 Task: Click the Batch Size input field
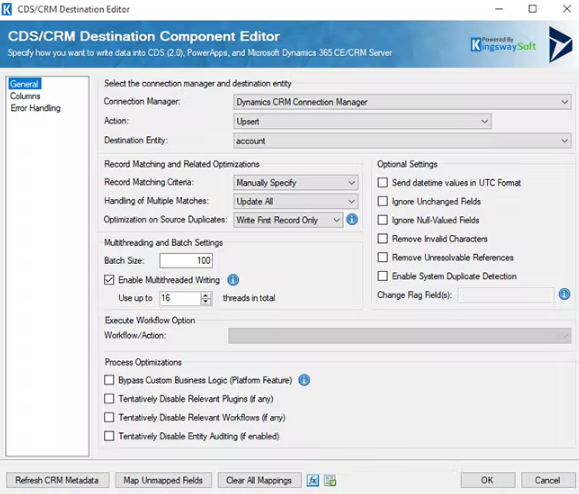pyautogui.click(x=186, y=261)
